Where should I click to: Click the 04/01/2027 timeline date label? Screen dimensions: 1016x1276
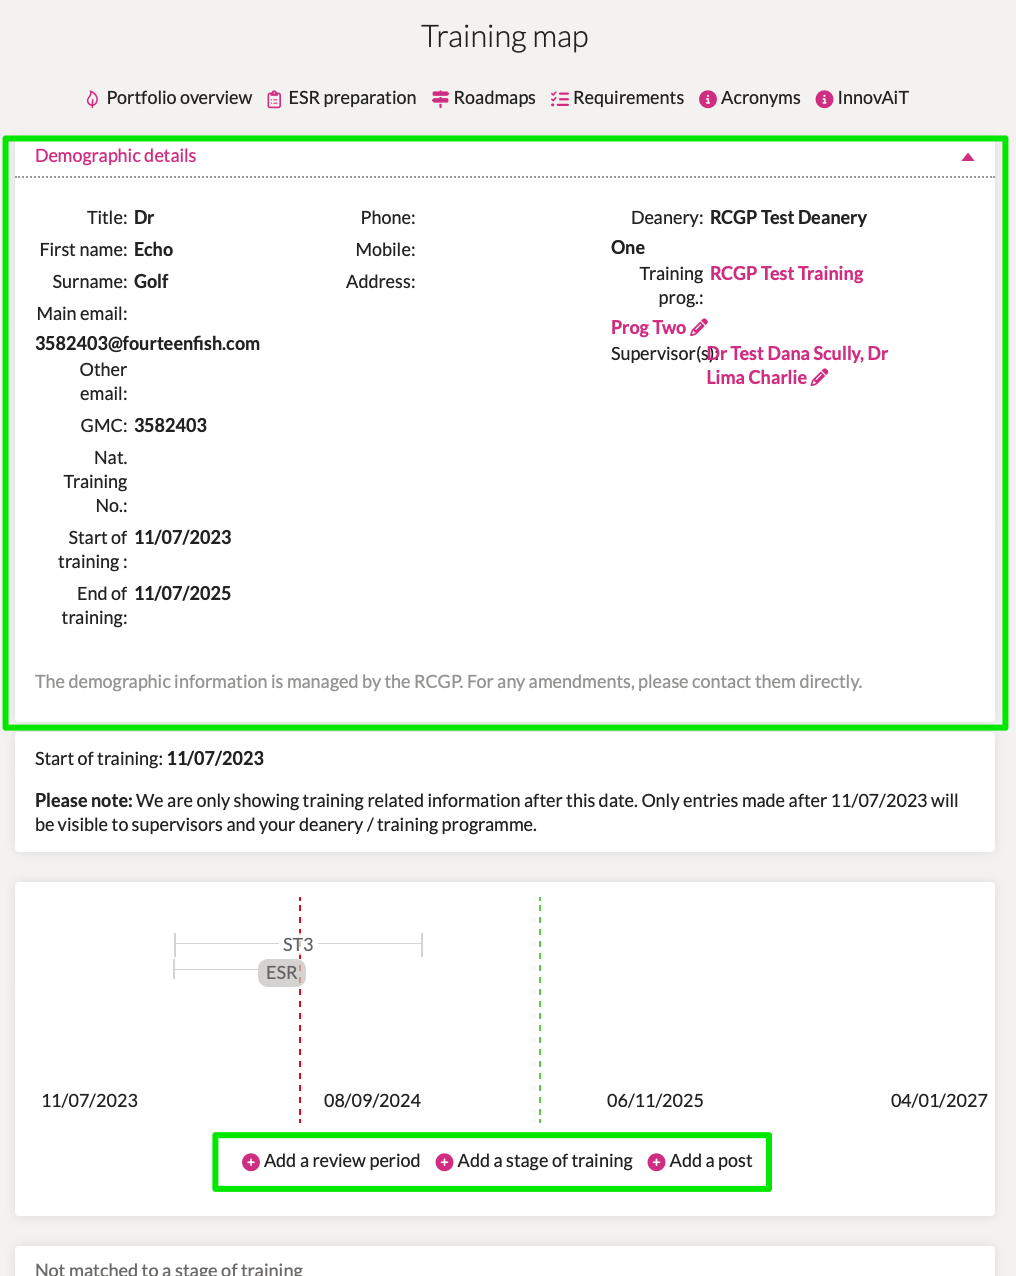(939, 1101)
